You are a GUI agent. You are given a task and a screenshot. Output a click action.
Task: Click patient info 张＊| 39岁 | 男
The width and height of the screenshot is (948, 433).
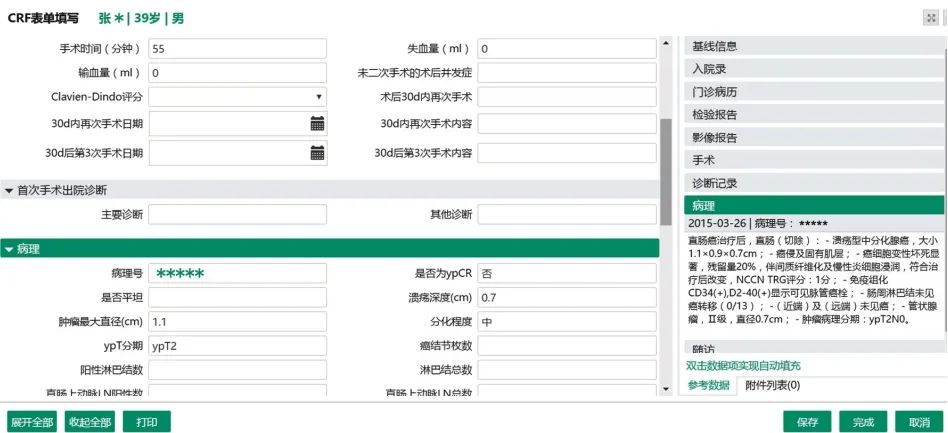(141, 18)
